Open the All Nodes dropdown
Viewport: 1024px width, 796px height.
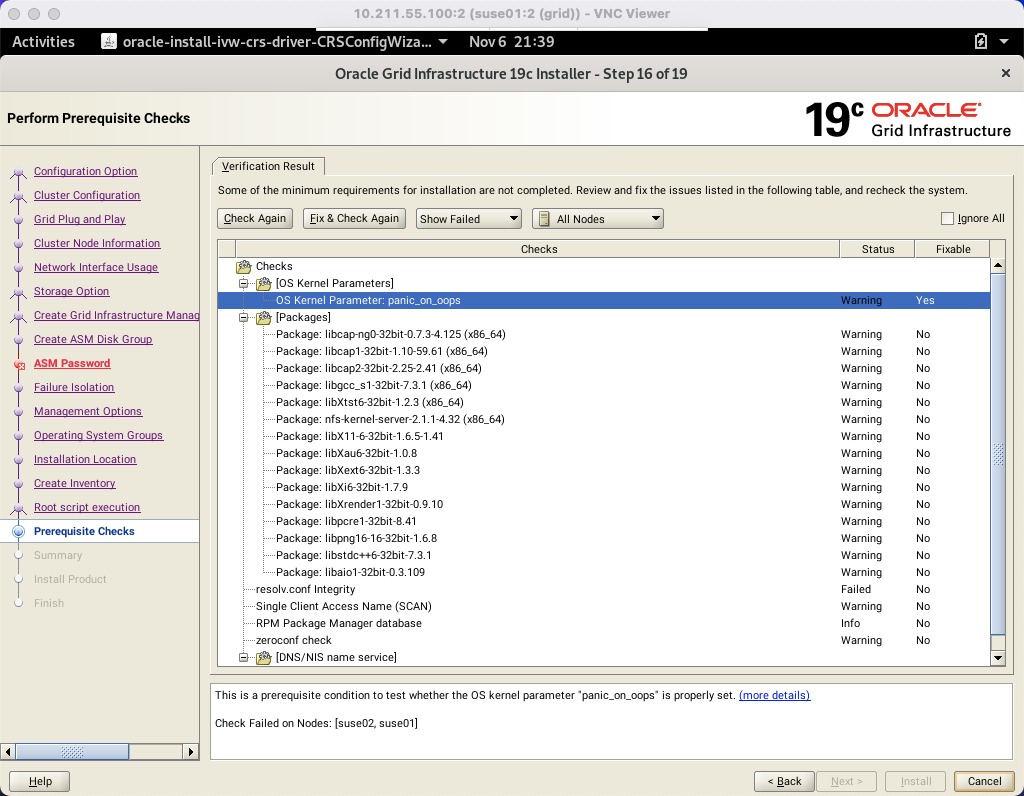coord(598,219)
